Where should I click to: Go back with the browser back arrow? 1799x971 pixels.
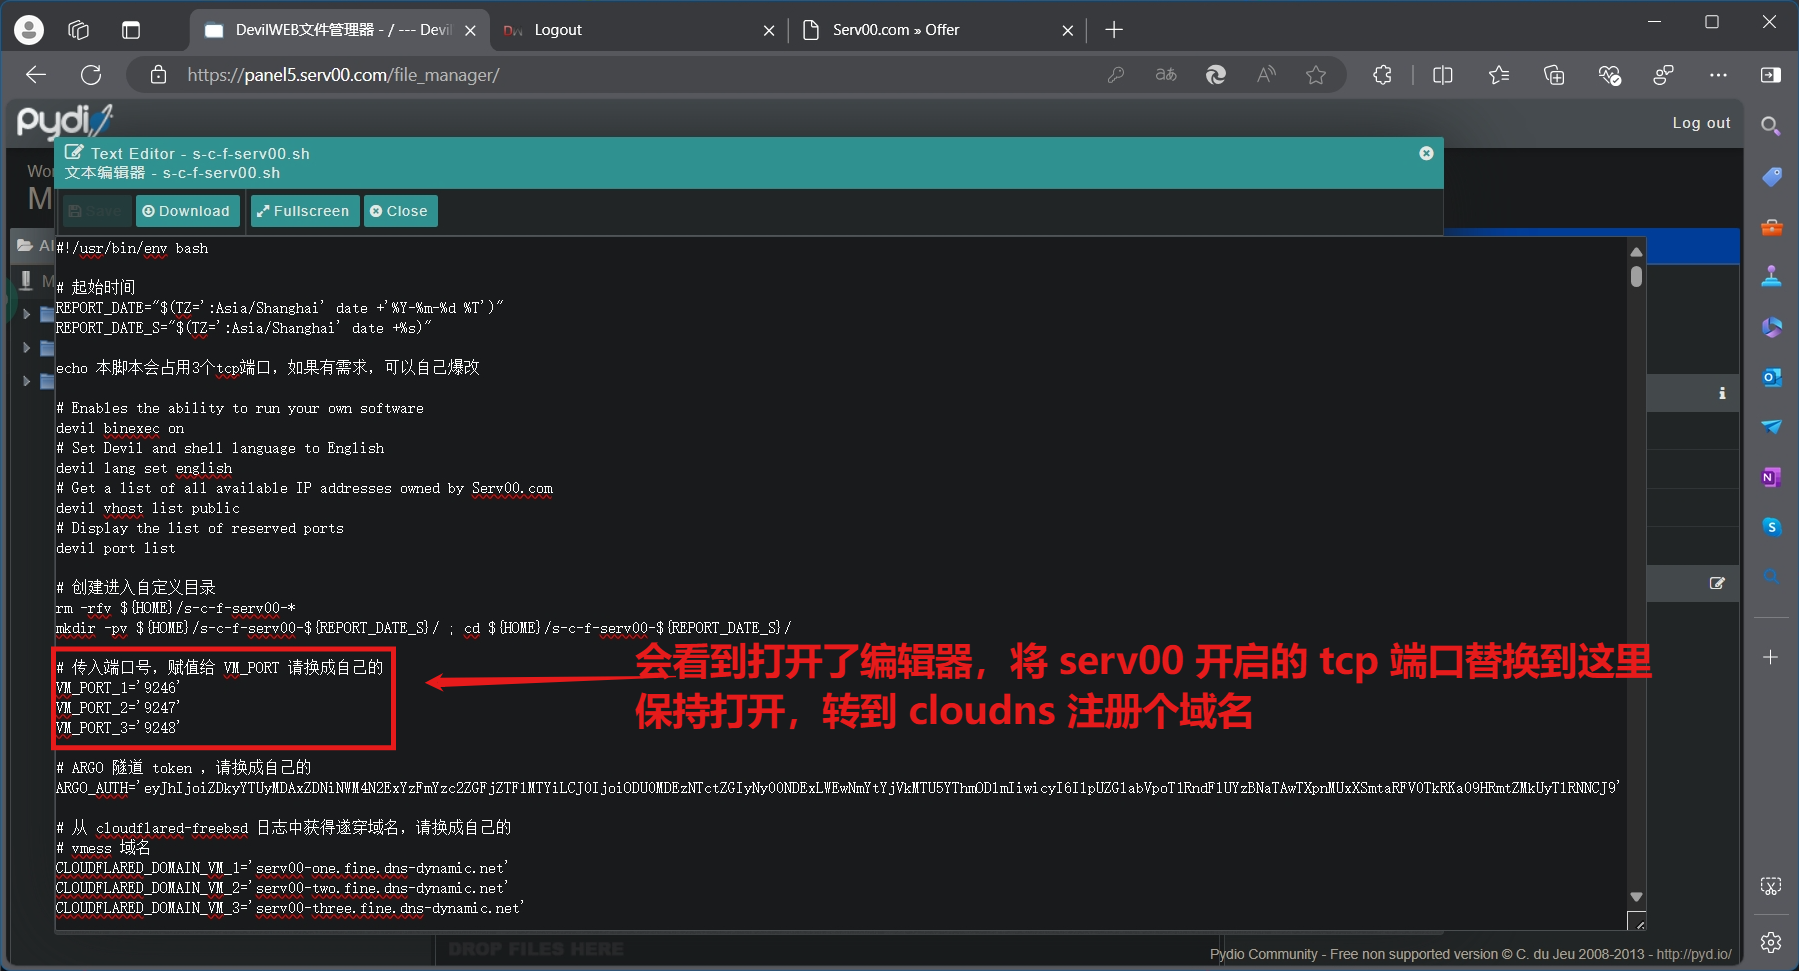coord(36,75)
